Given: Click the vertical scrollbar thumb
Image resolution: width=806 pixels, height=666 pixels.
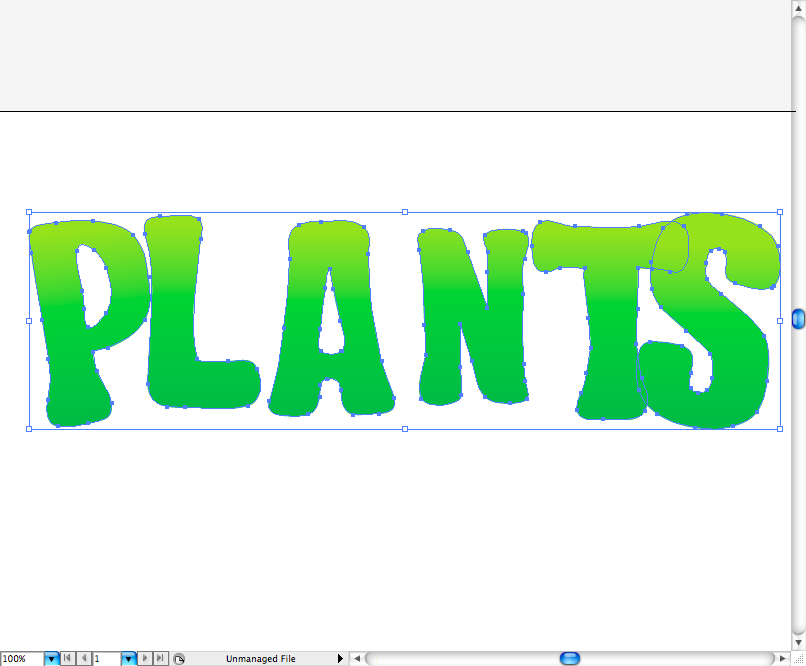Looking at the screenshot, I should 798,319.
